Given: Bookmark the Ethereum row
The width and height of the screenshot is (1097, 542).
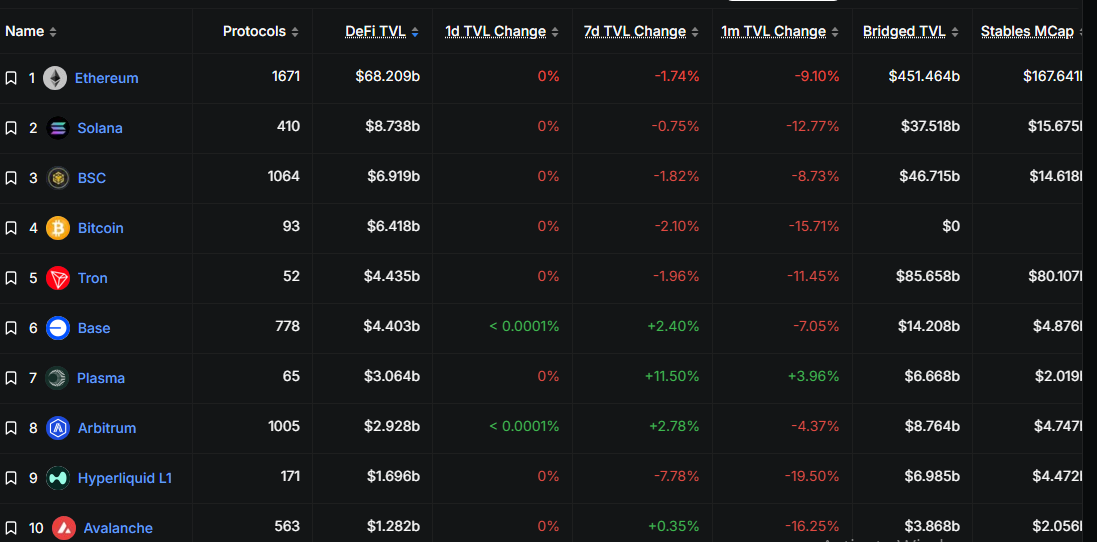Looking at the screenshot, I should (x=11, y=78).
